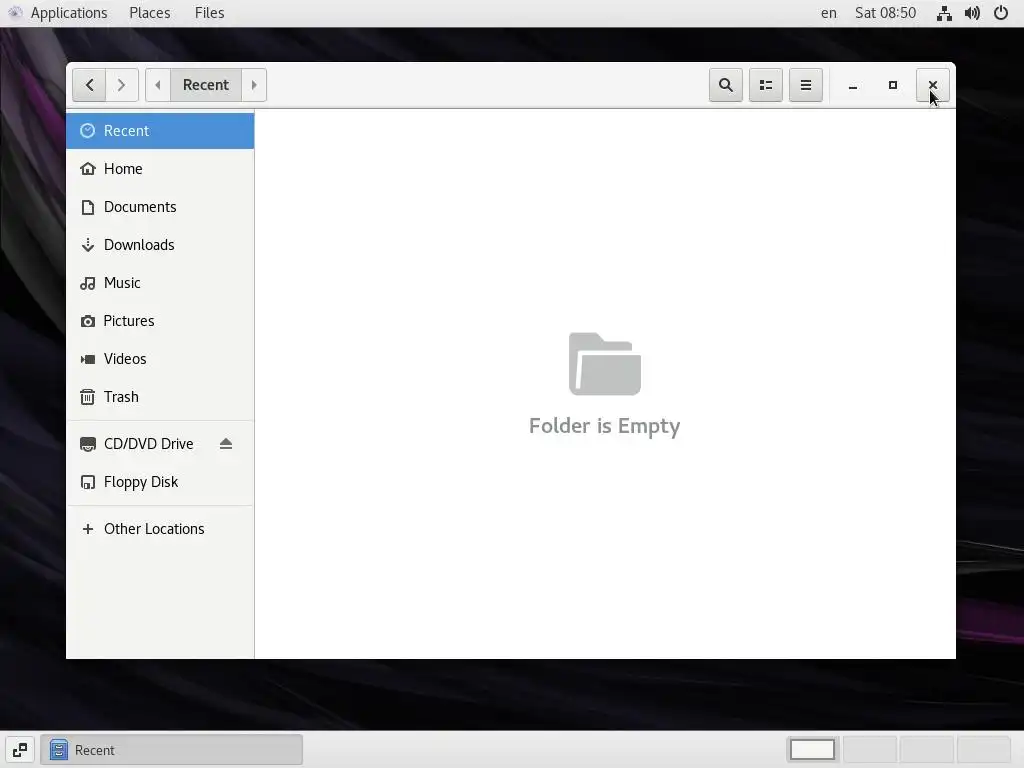The height and width of the screenshot is (768, 1024).
Task: Click the clock icon beside Recent
Action: coord(88,131)
